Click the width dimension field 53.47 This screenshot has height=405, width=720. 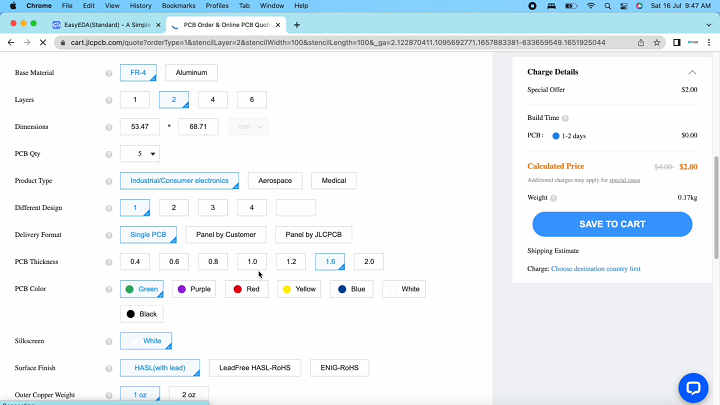pos(140,127)
